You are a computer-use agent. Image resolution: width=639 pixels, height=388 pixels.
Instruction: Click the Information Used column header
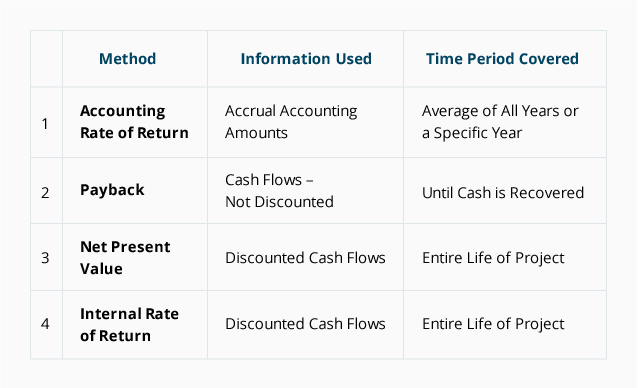(306, 59)
